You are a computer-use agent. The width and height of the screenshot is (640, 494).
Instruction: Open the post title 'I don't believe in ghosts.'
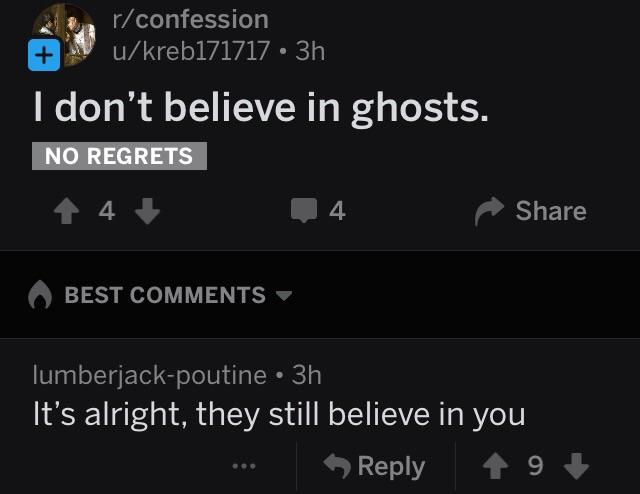(261, 108)
